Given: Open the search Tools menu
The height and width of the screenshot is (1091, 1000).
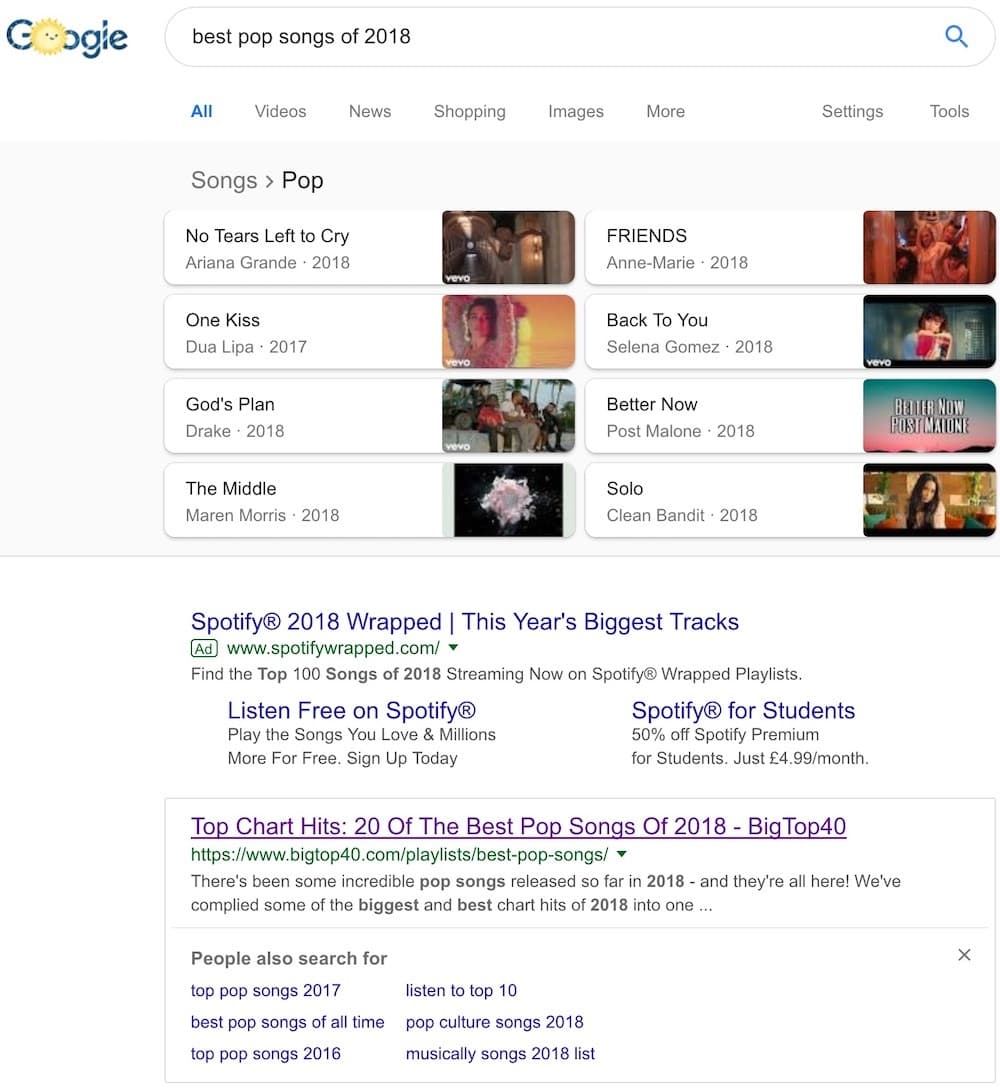Looking at the screenshot, I should point(948,111).
